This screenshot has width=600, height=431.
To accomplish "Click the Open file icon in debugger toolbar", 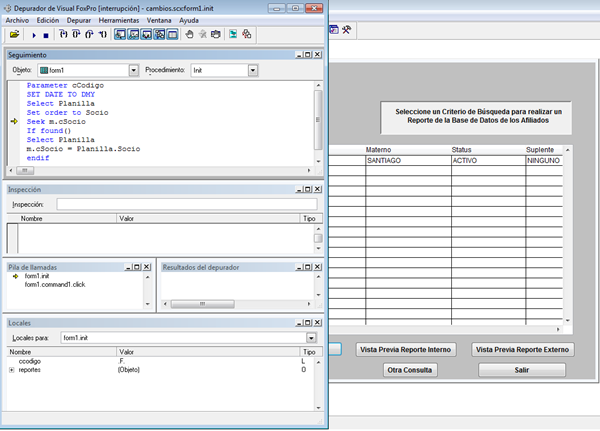I will point(14,34).
